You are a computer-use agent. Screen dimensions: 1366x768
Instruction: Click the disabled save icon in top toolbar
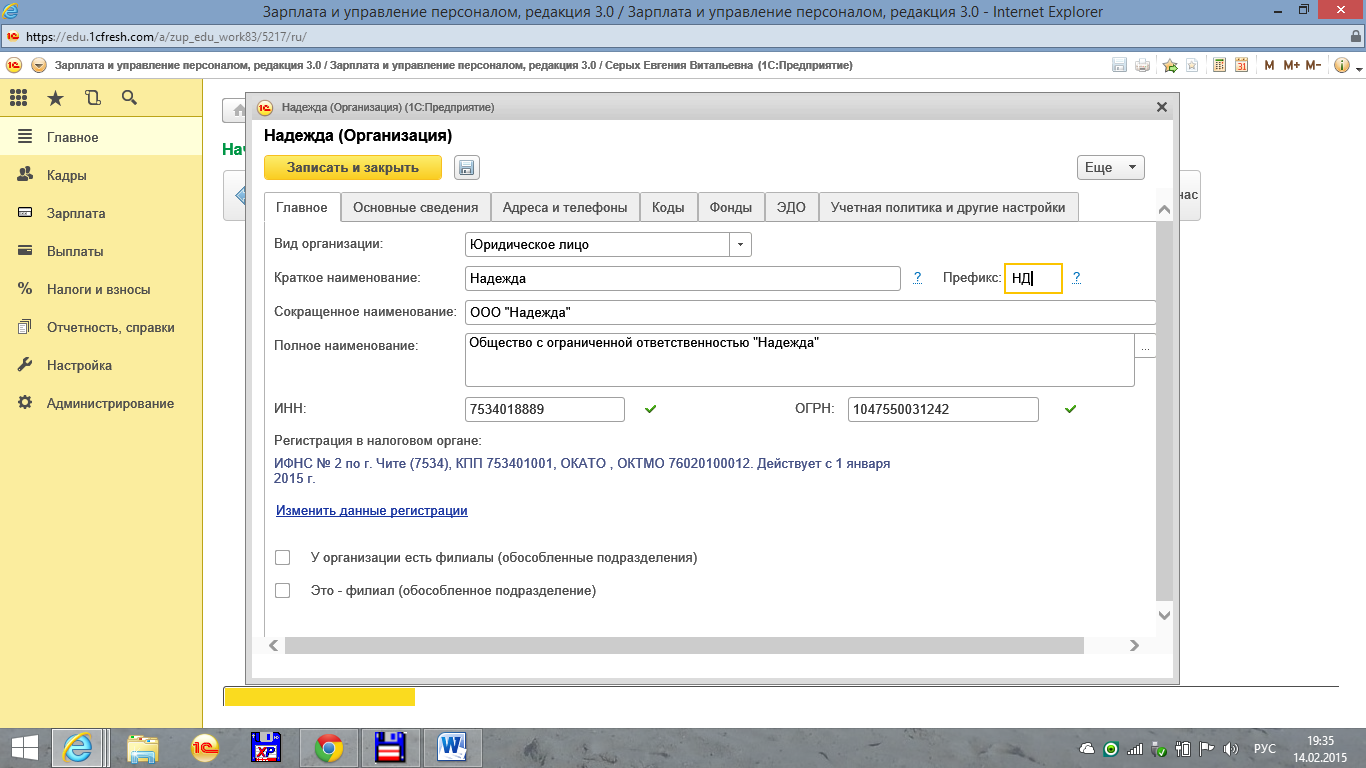pos(1120,65)
